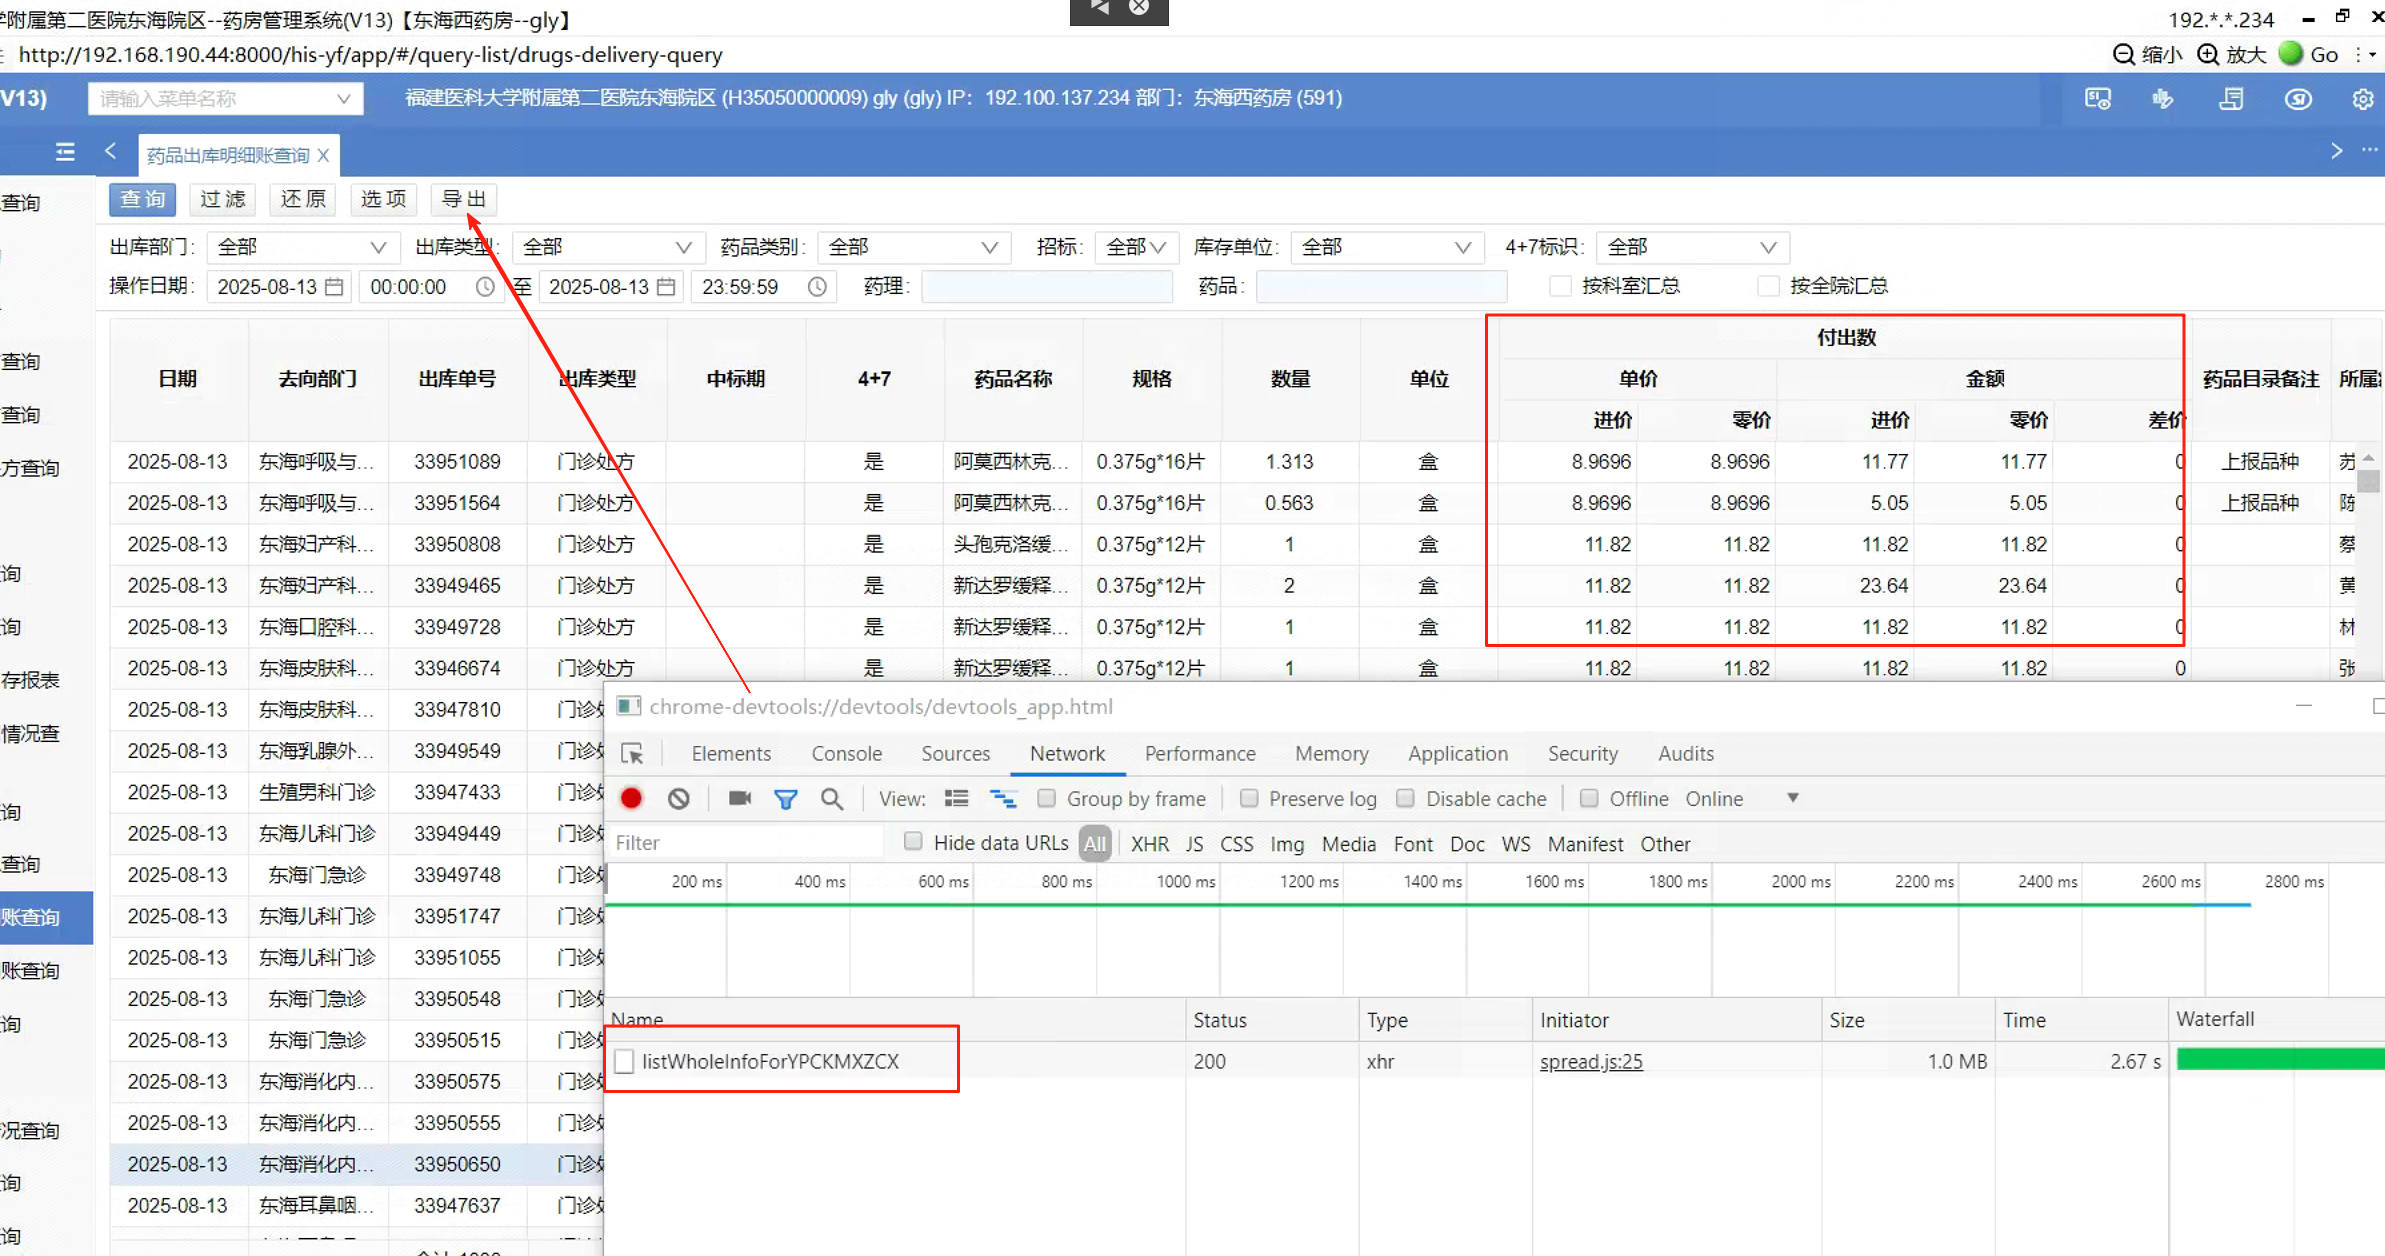
Task: Click the clear network log icon
Action: click(x=679, y=798)
